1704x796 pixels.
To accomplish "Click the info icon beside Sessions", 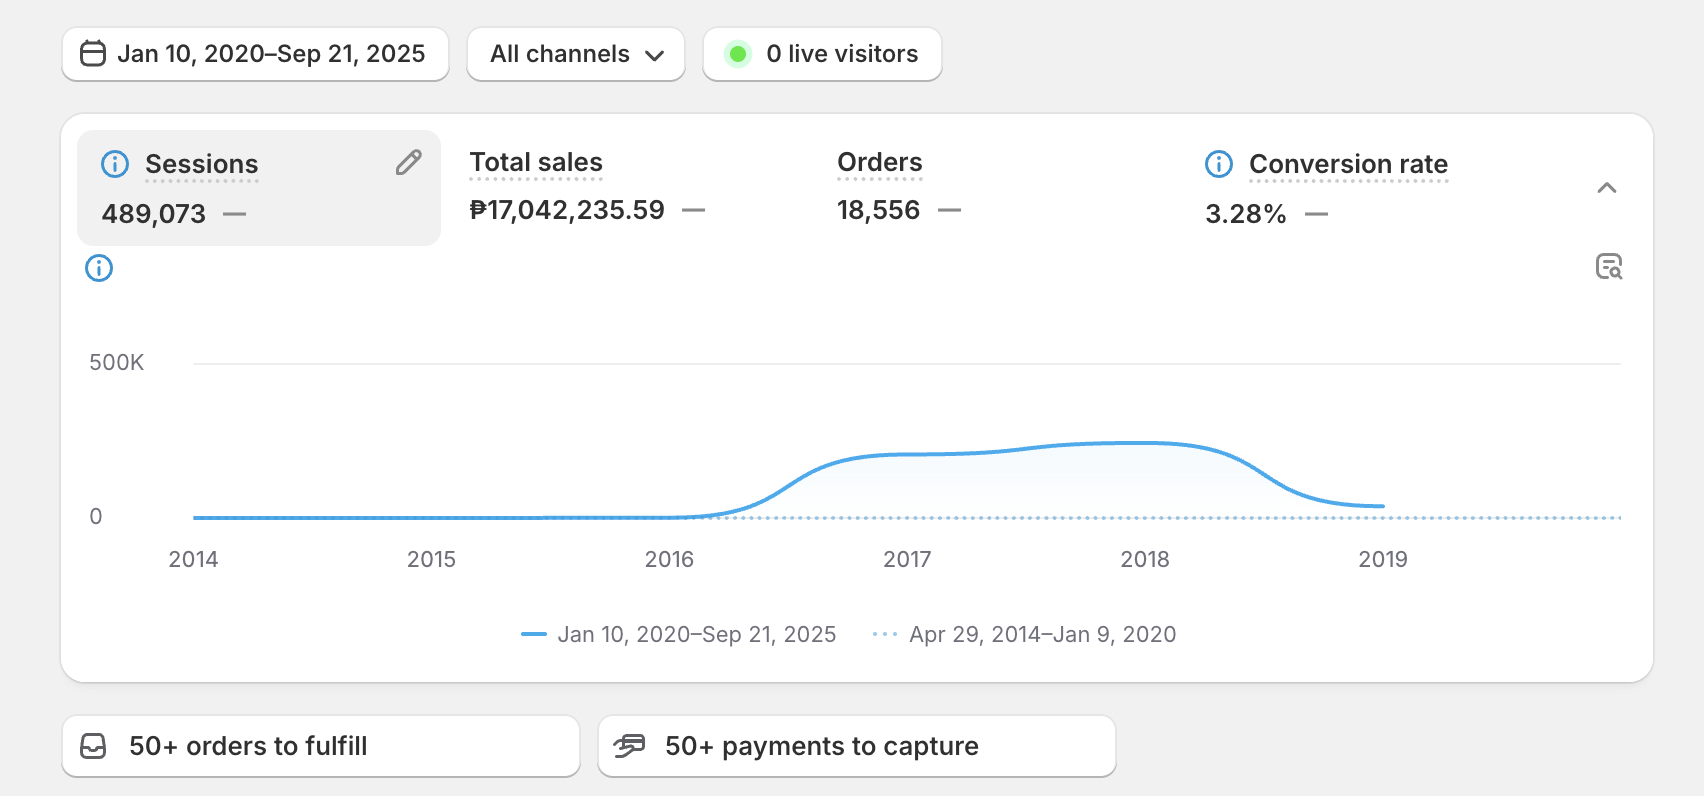I will (x=115, y=164).
